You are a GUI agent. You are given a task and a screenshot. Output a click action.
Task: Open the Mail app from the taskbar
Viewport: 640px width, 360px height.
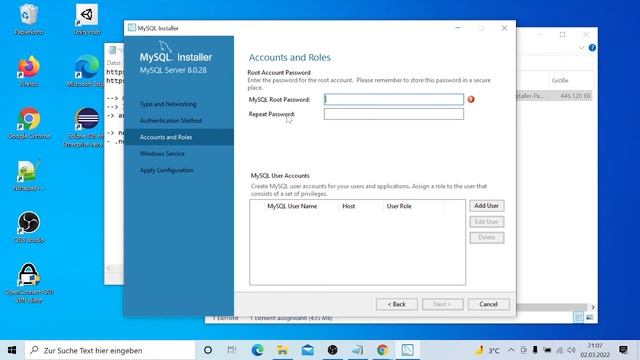(308, 350)
